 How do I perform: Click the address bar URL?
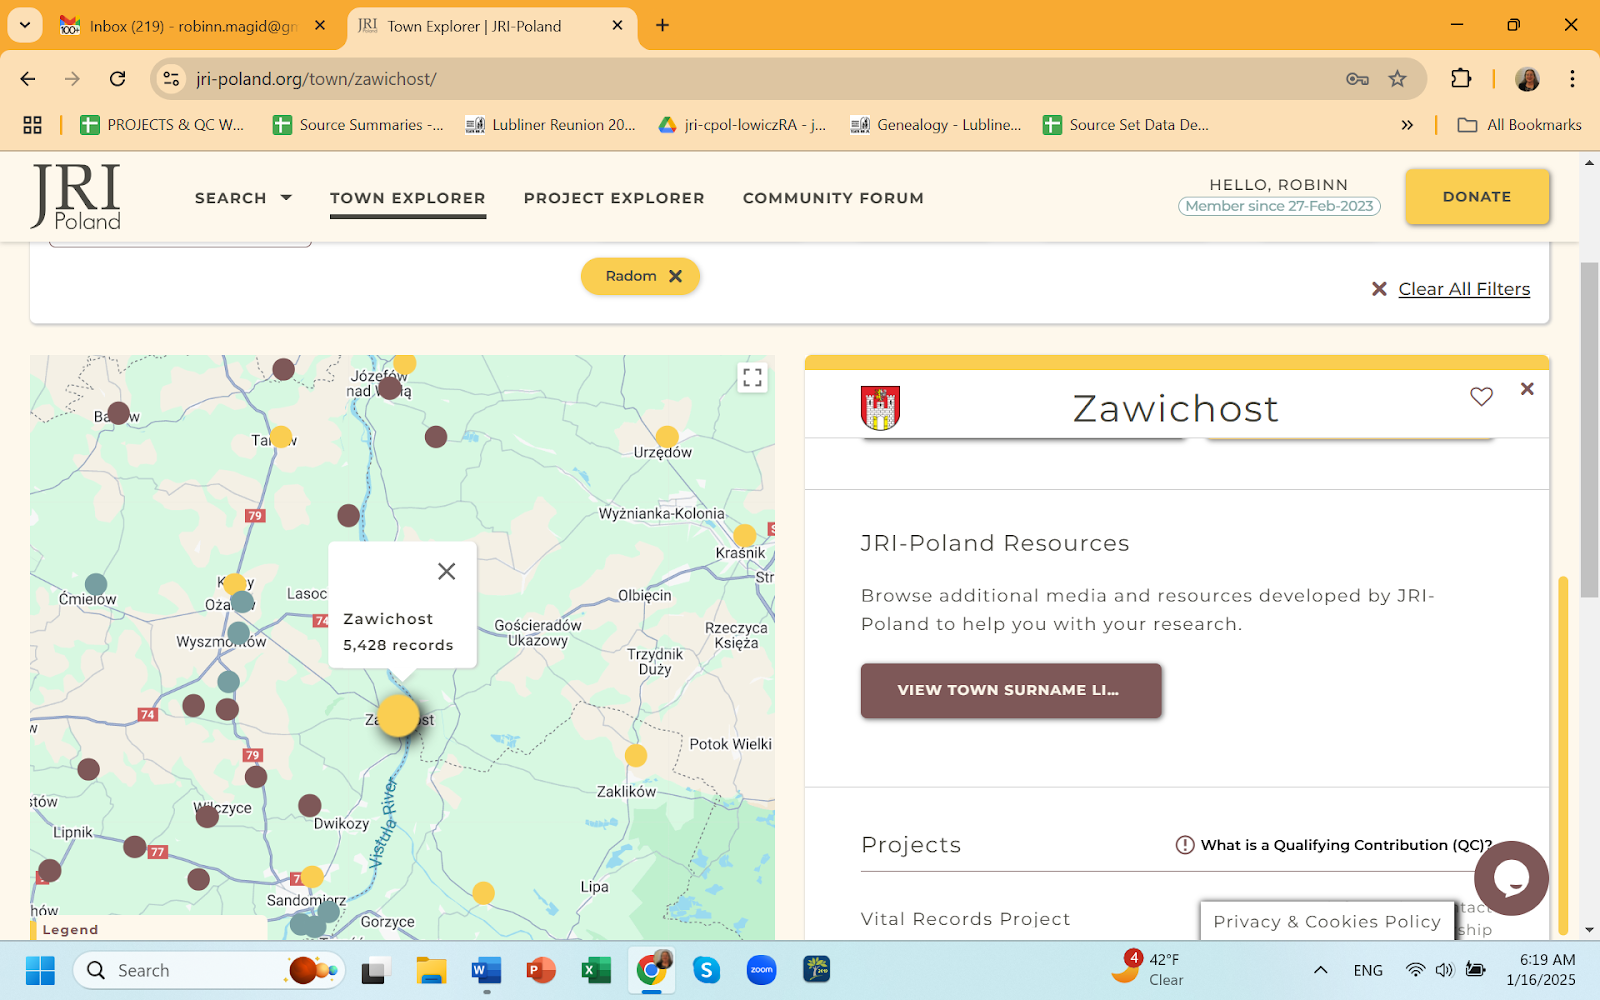(316, 79)
